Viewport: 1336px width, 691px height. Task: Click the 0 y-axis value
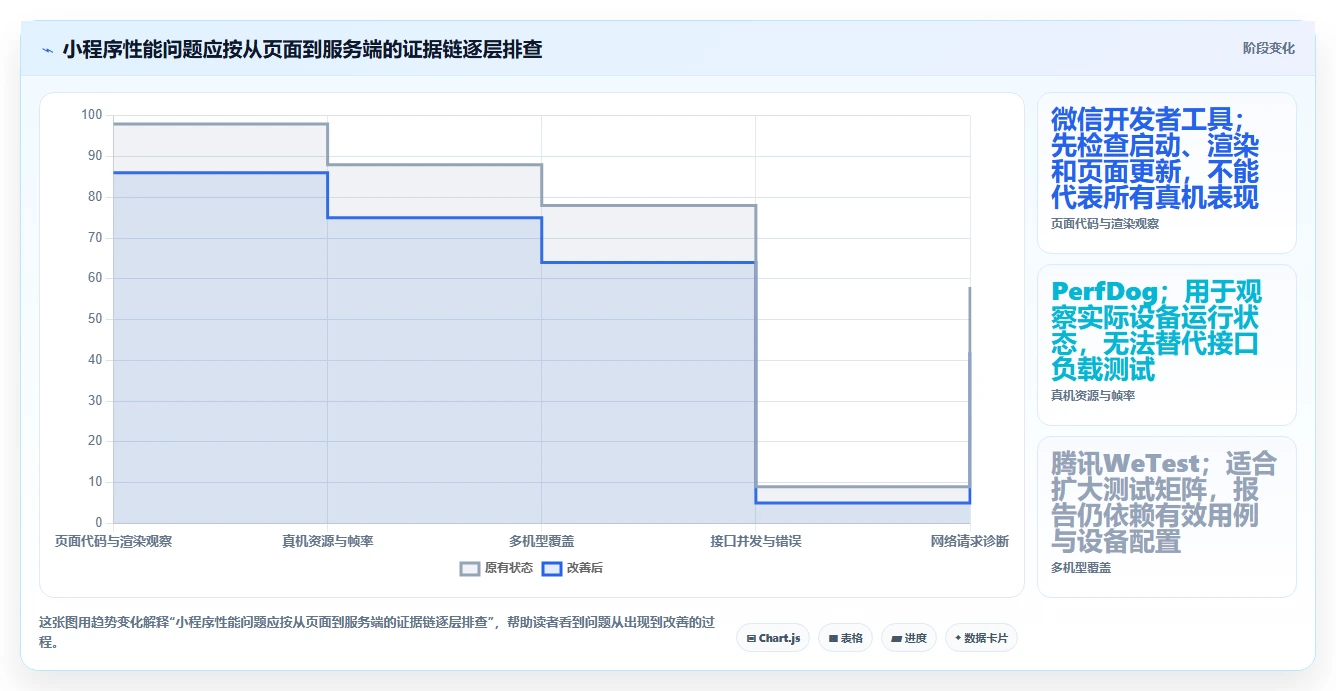(x=99, y=523)
